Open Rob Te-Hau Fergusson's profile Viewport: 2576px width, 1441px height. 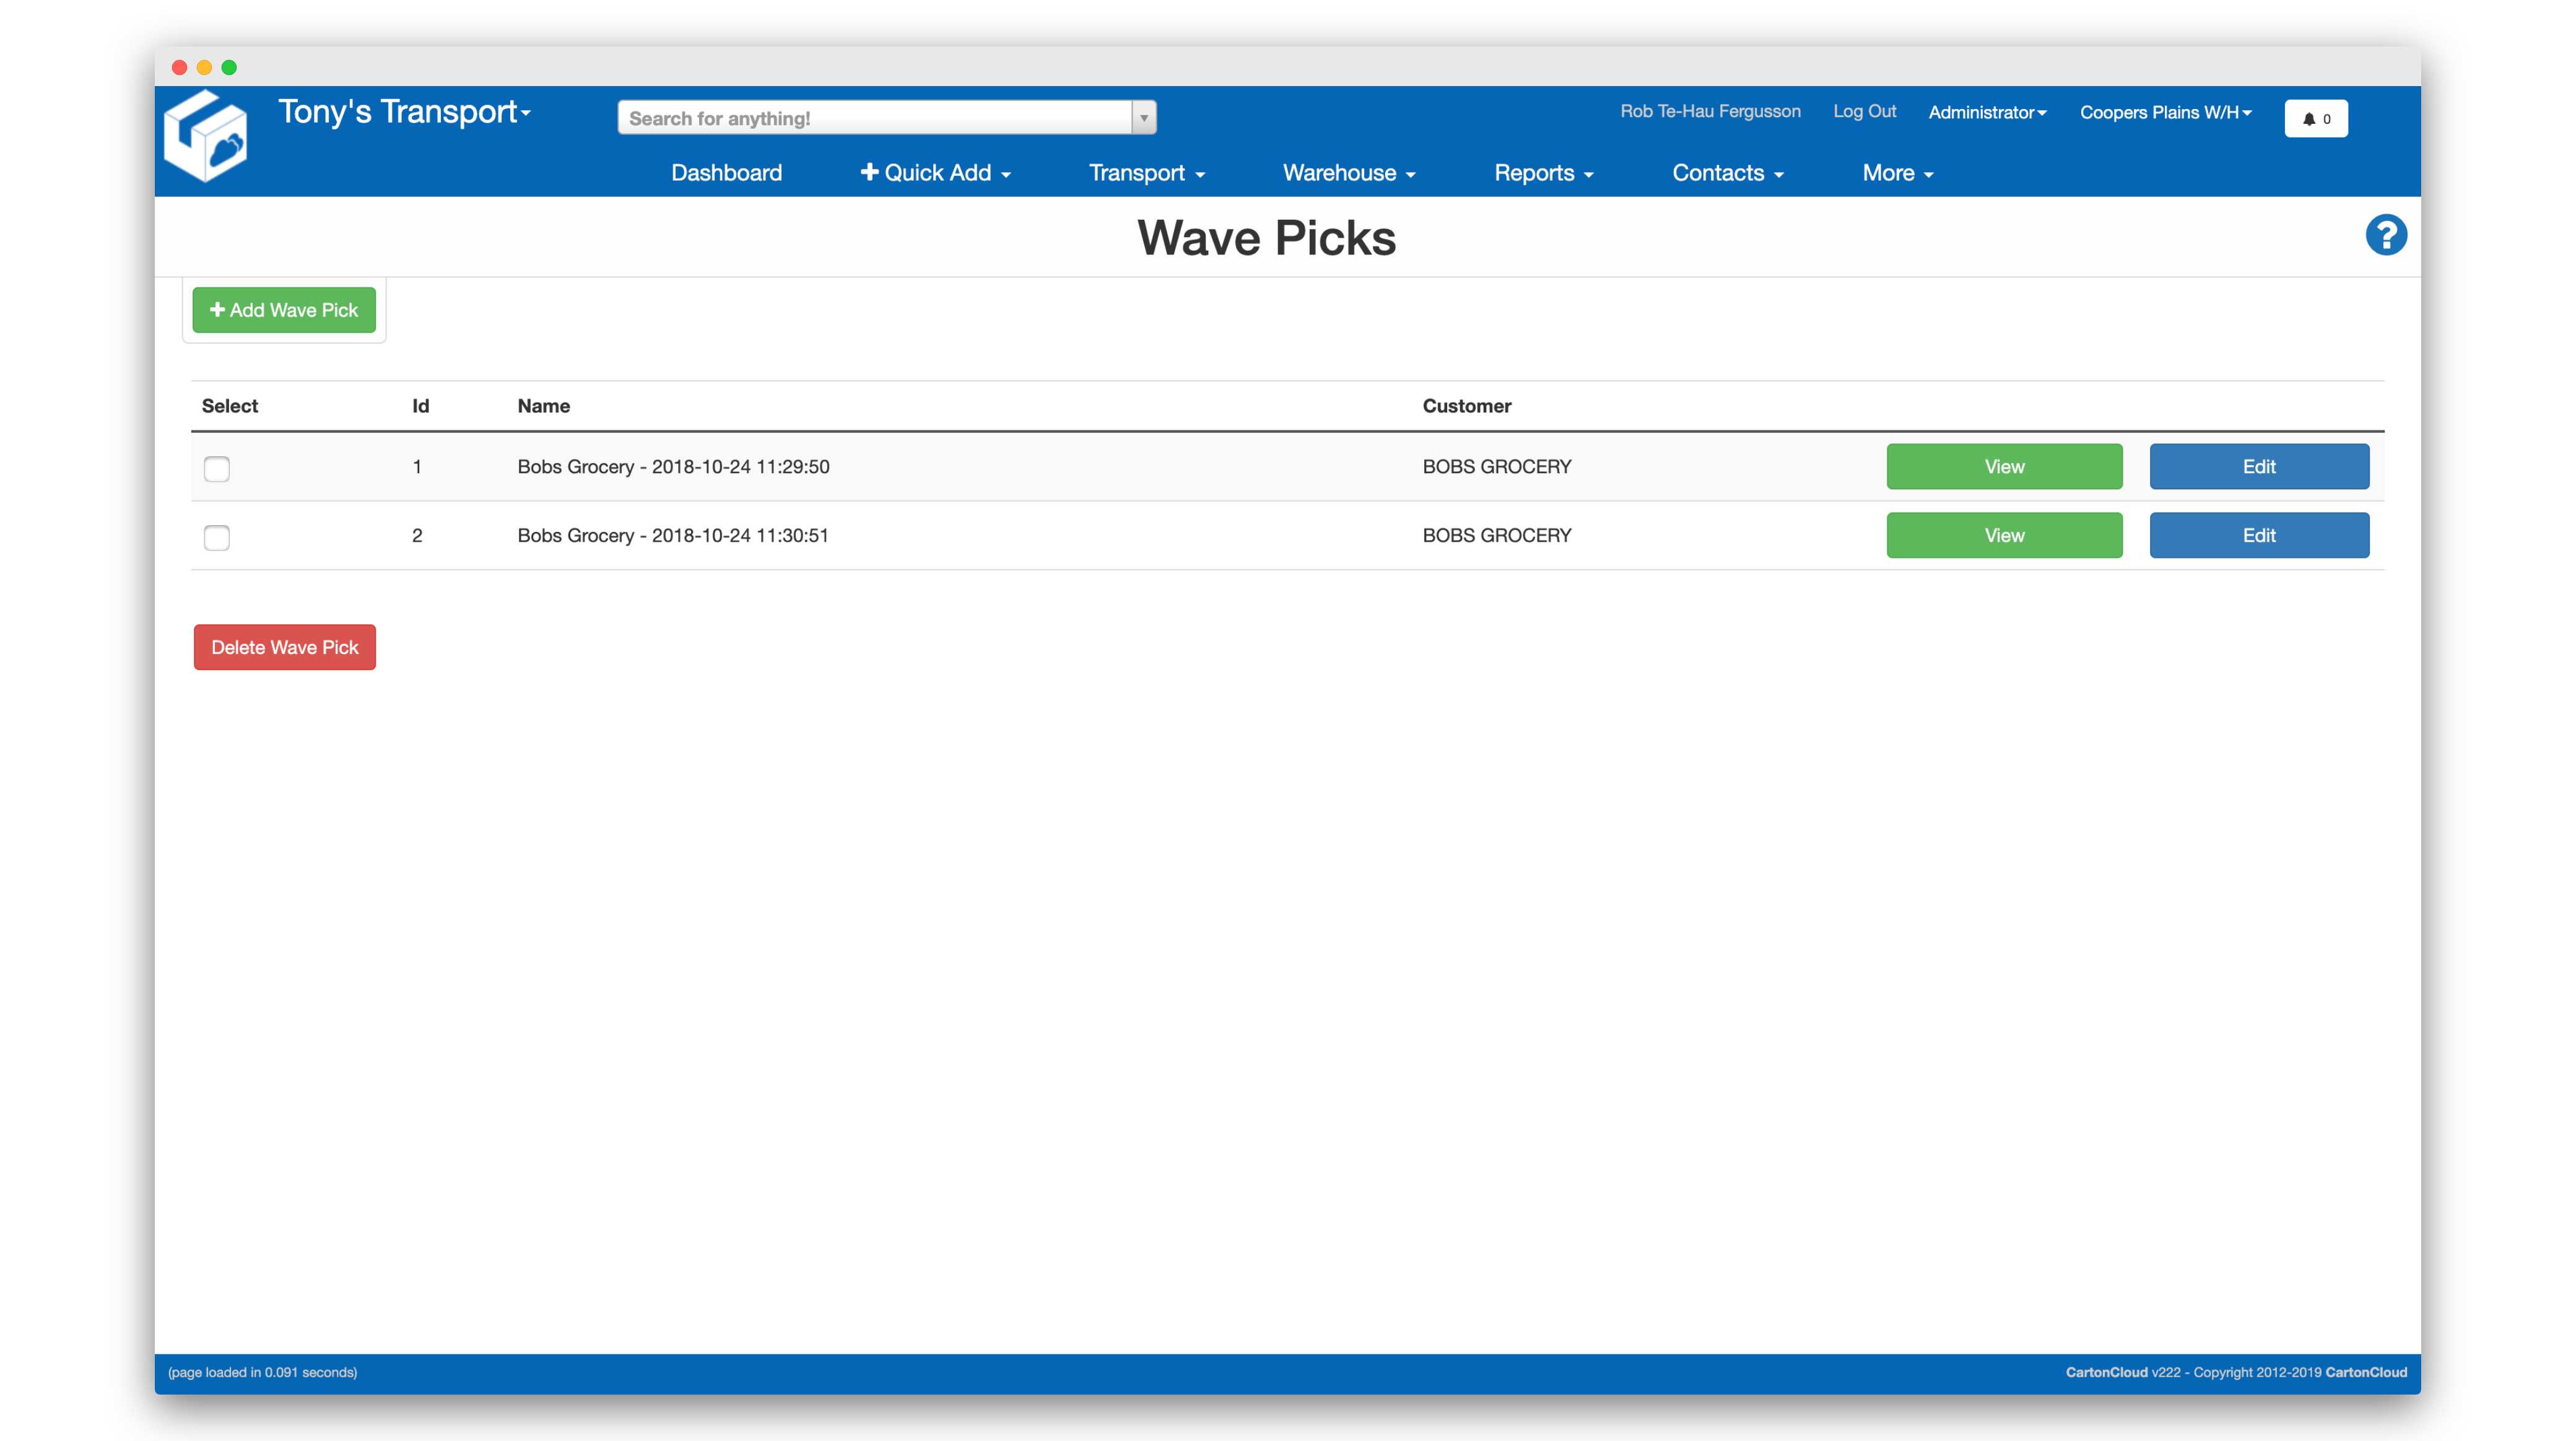tap(1710, 112)
